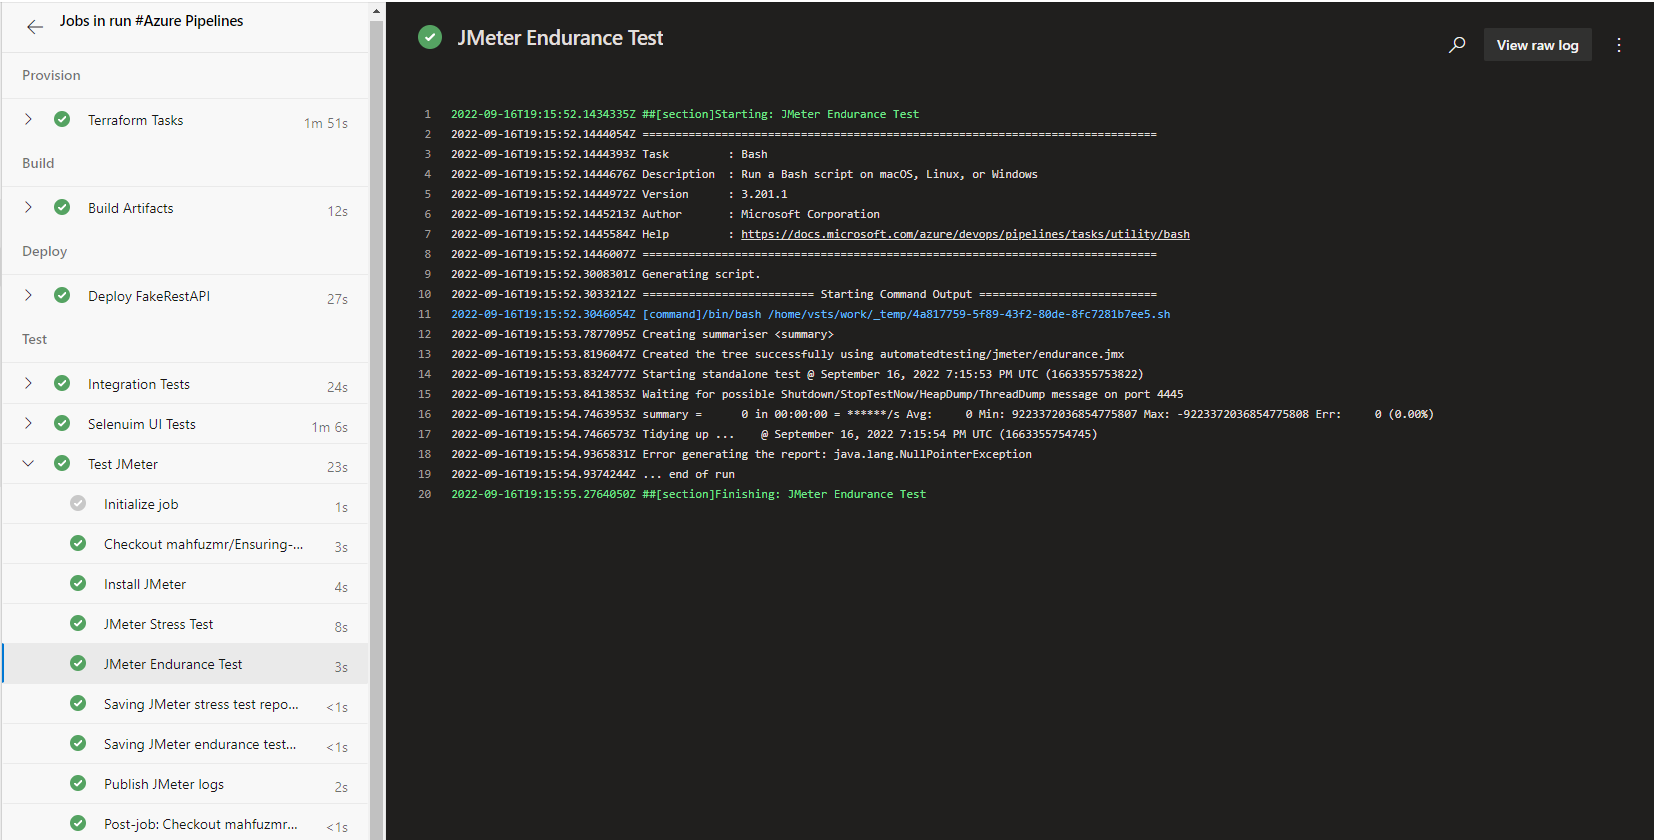Open the Install JMeter step log

pos(186,584)
